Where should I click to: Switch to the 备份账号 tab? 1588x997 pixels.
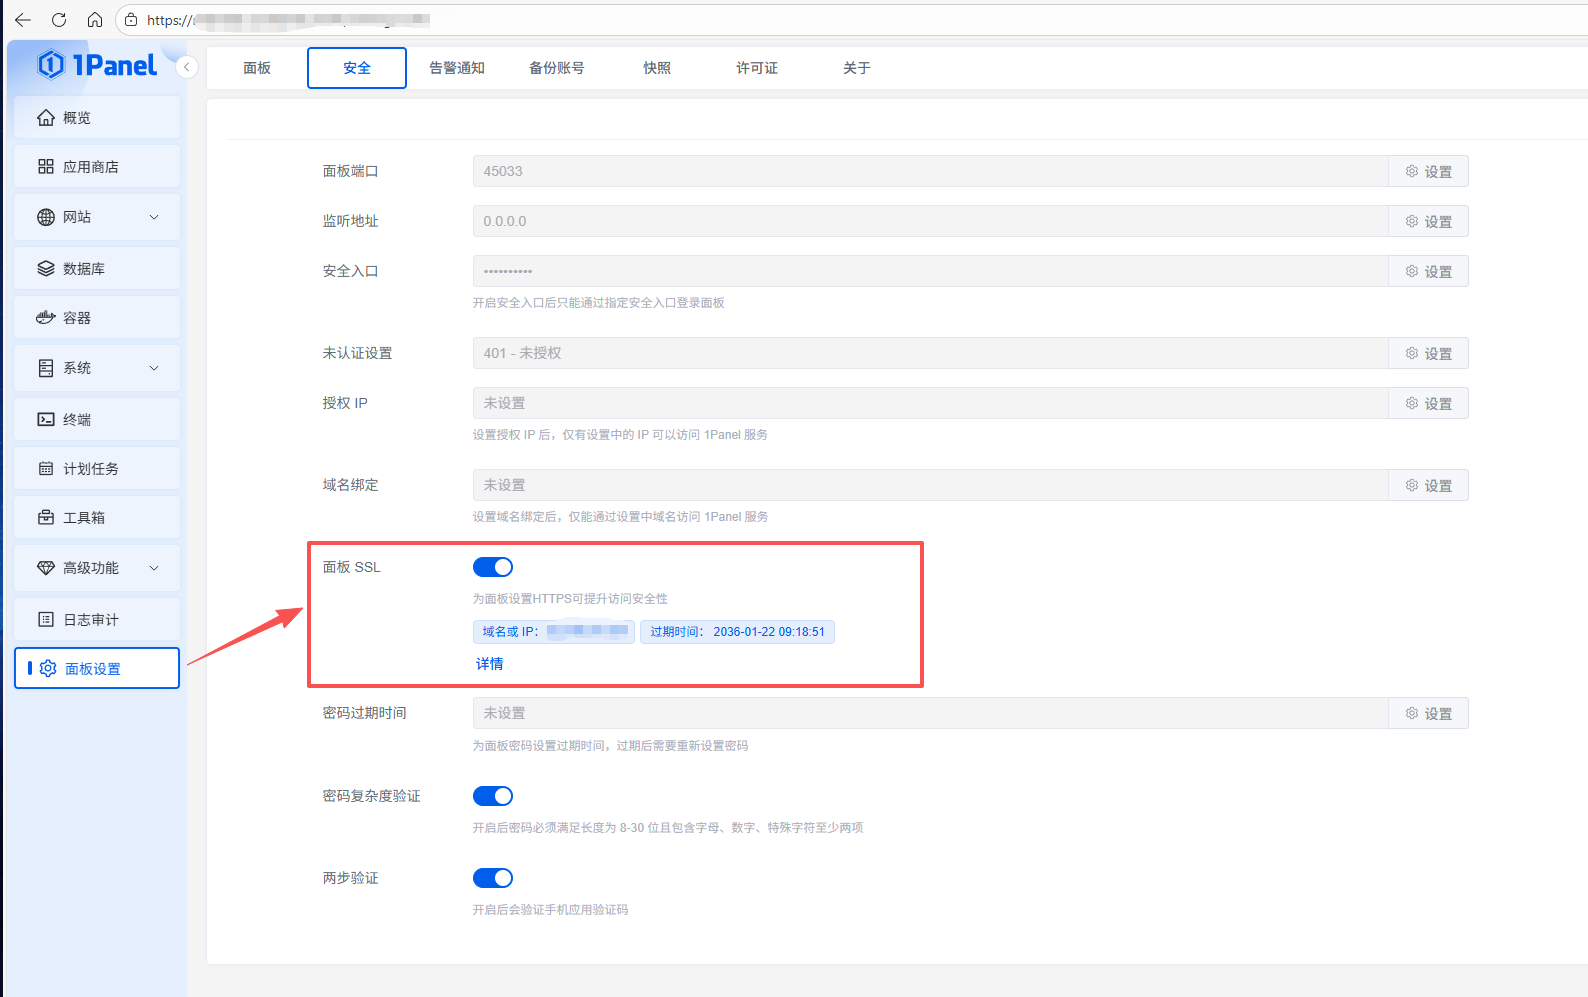pyautogui.click(x=557, y=68)
